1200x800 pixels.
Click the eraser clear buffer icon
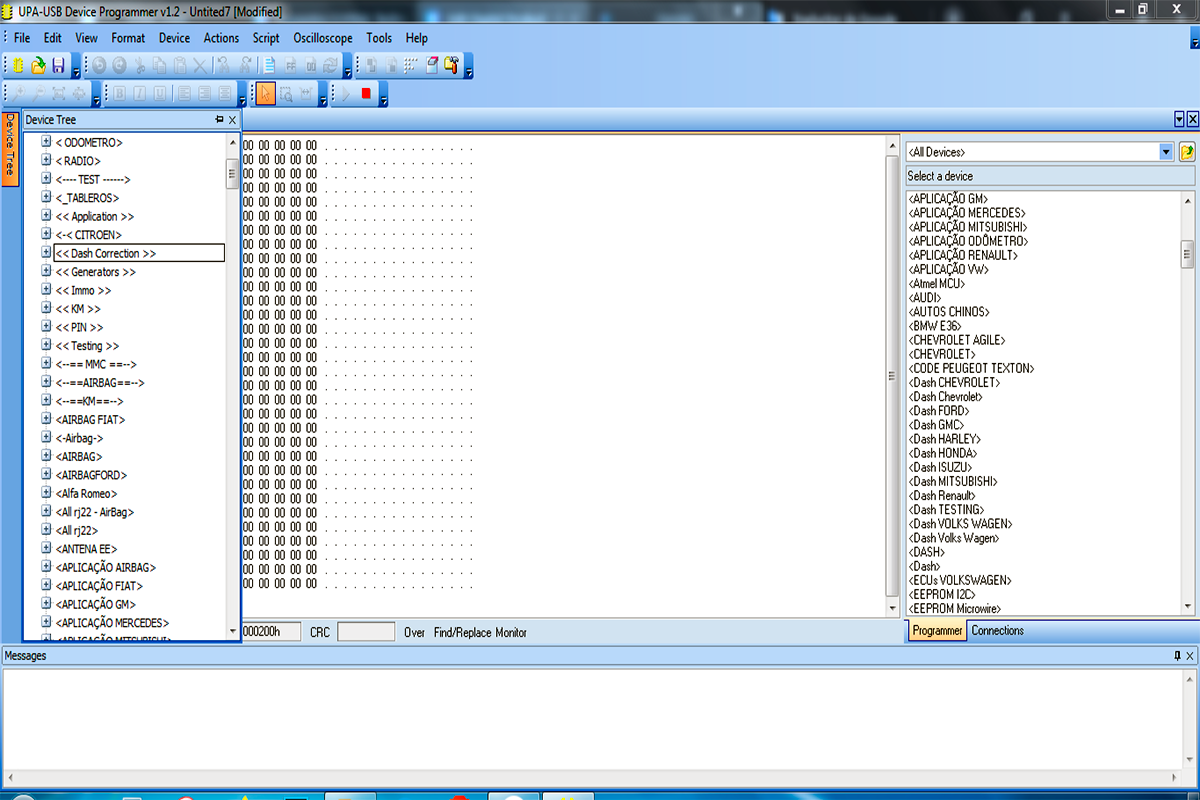(x=432, y=66)
